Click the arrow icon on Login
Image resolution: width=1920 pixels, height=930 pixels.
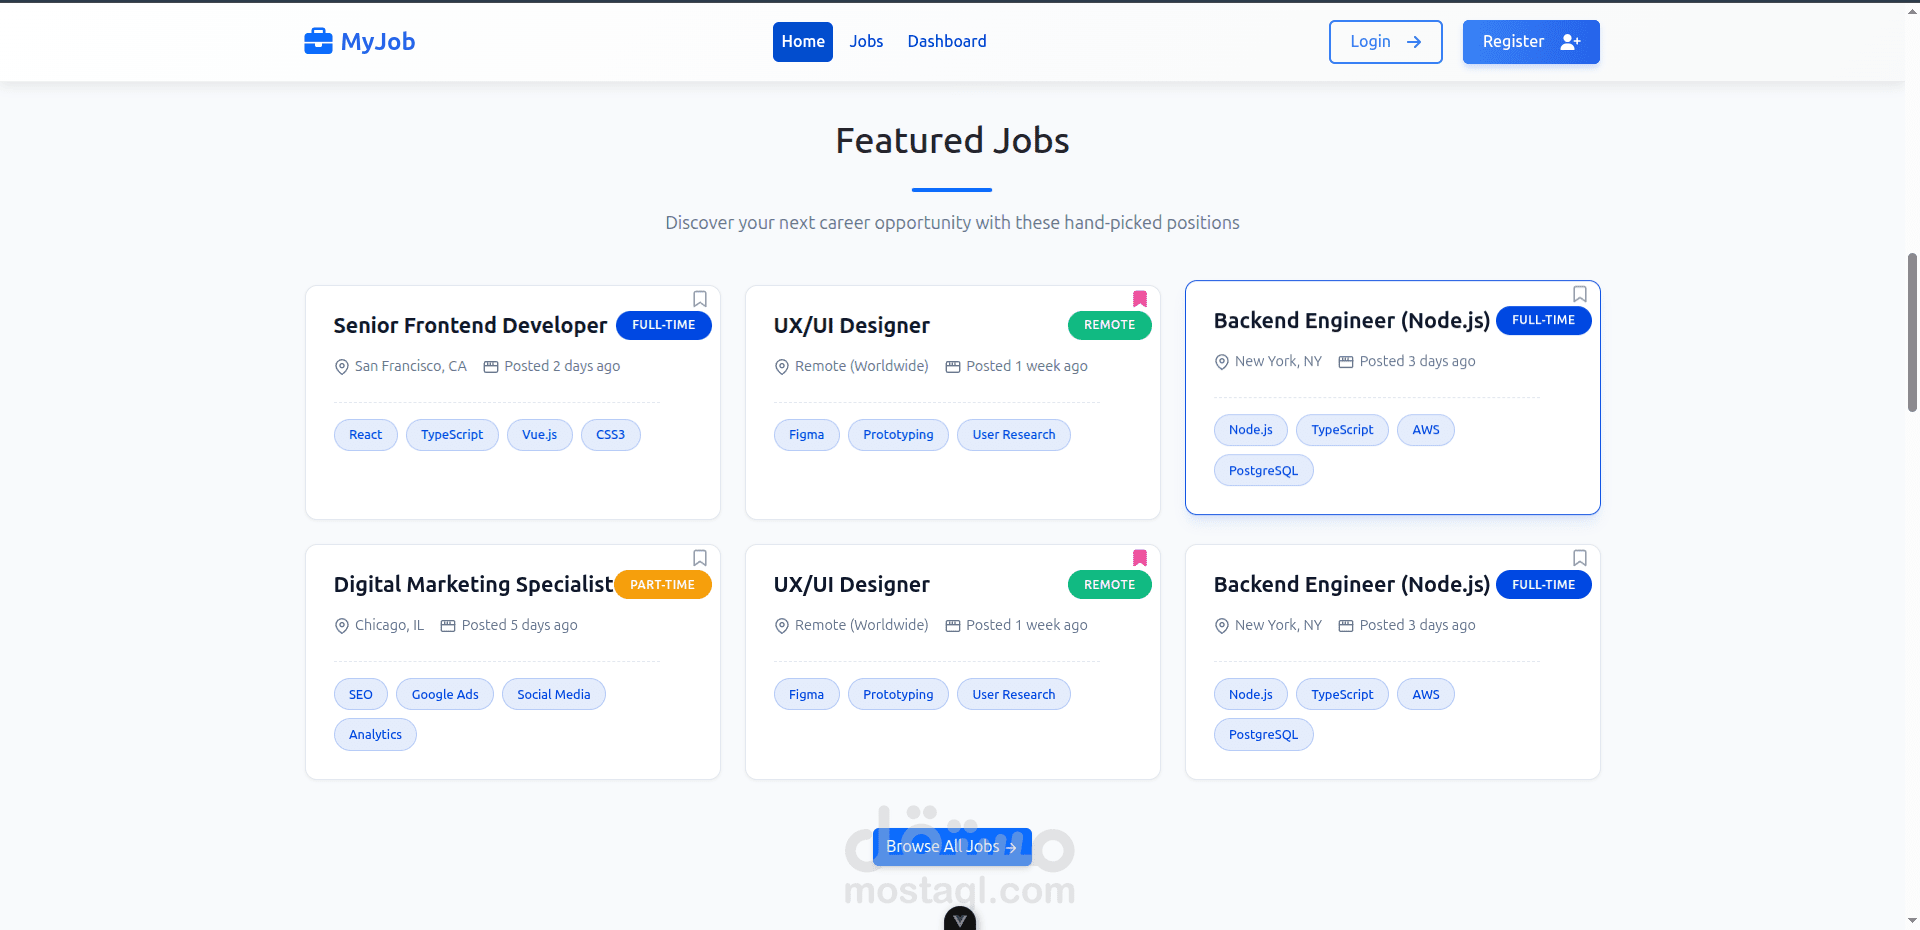(x=1414, y=42)
